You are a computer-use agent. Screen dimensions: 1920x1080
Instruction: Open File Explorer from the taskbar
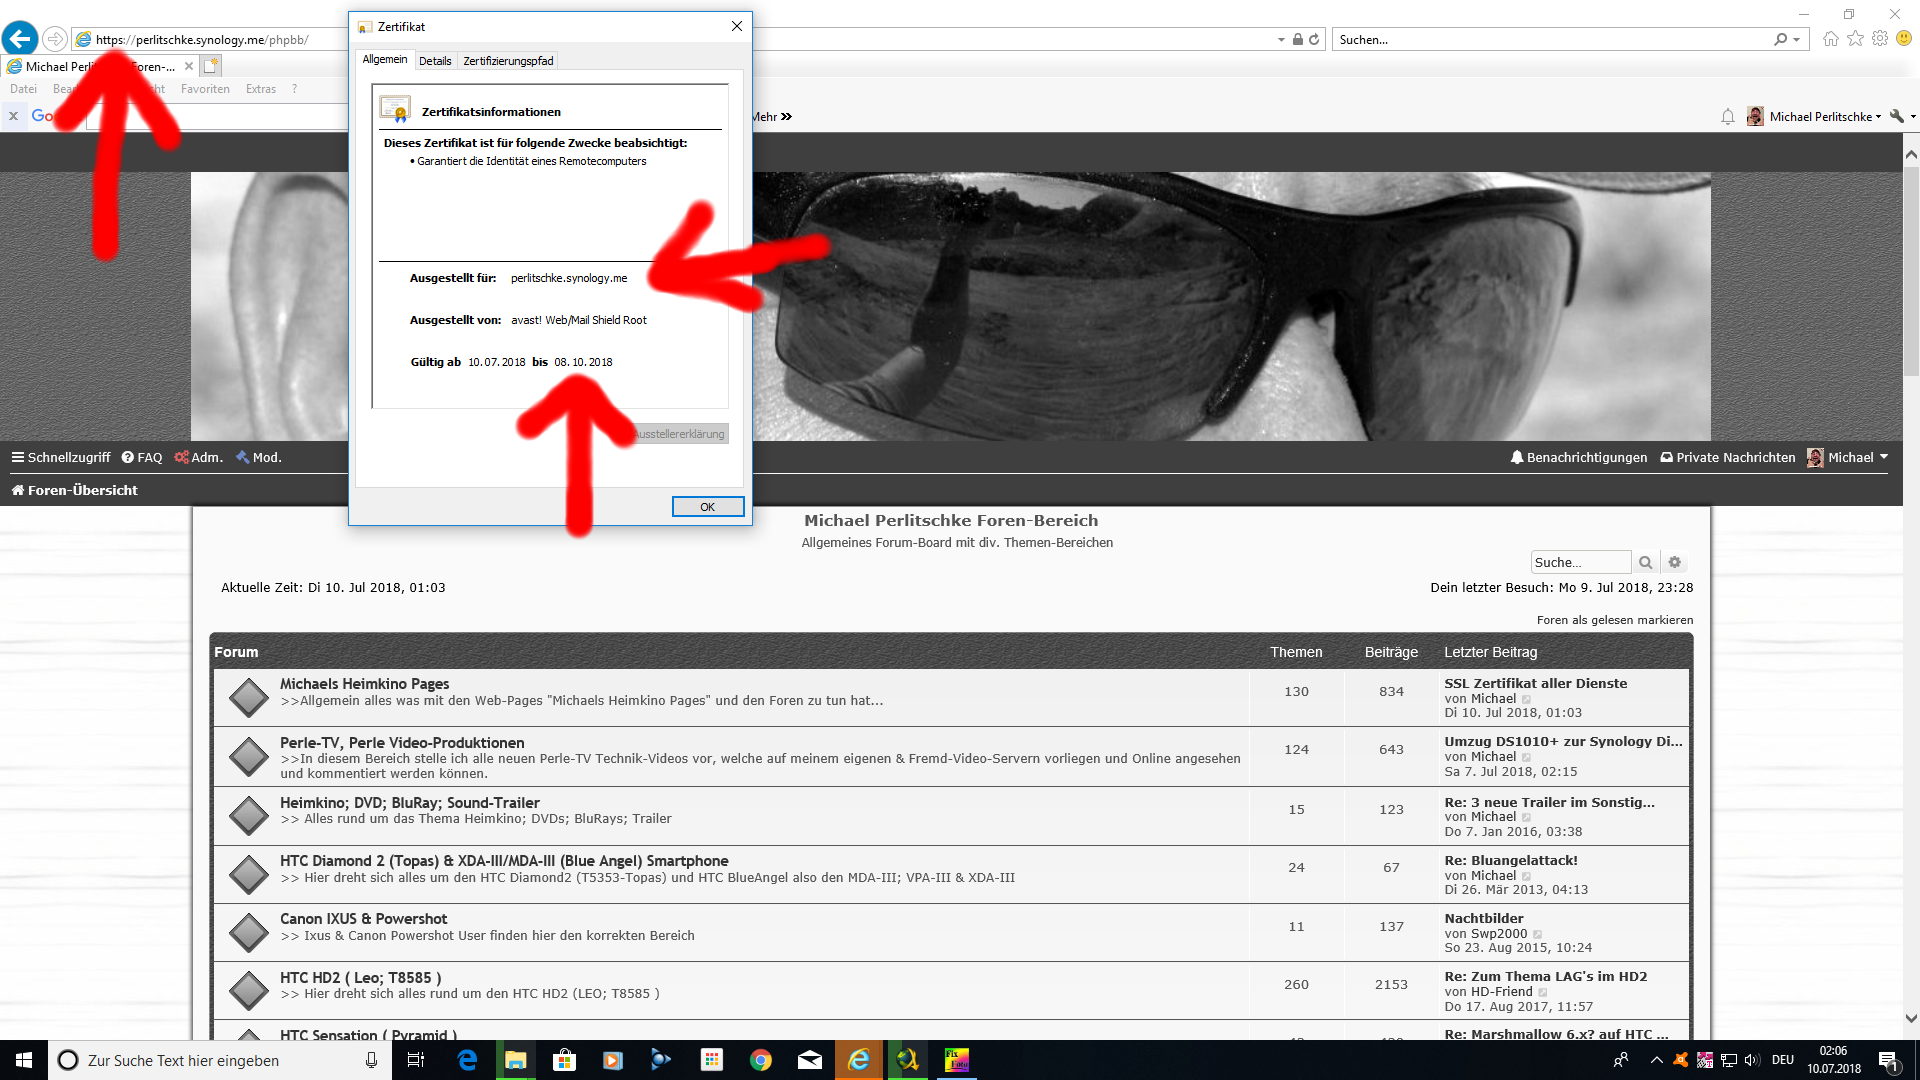pyautogui.click(x=516, y=1060)
